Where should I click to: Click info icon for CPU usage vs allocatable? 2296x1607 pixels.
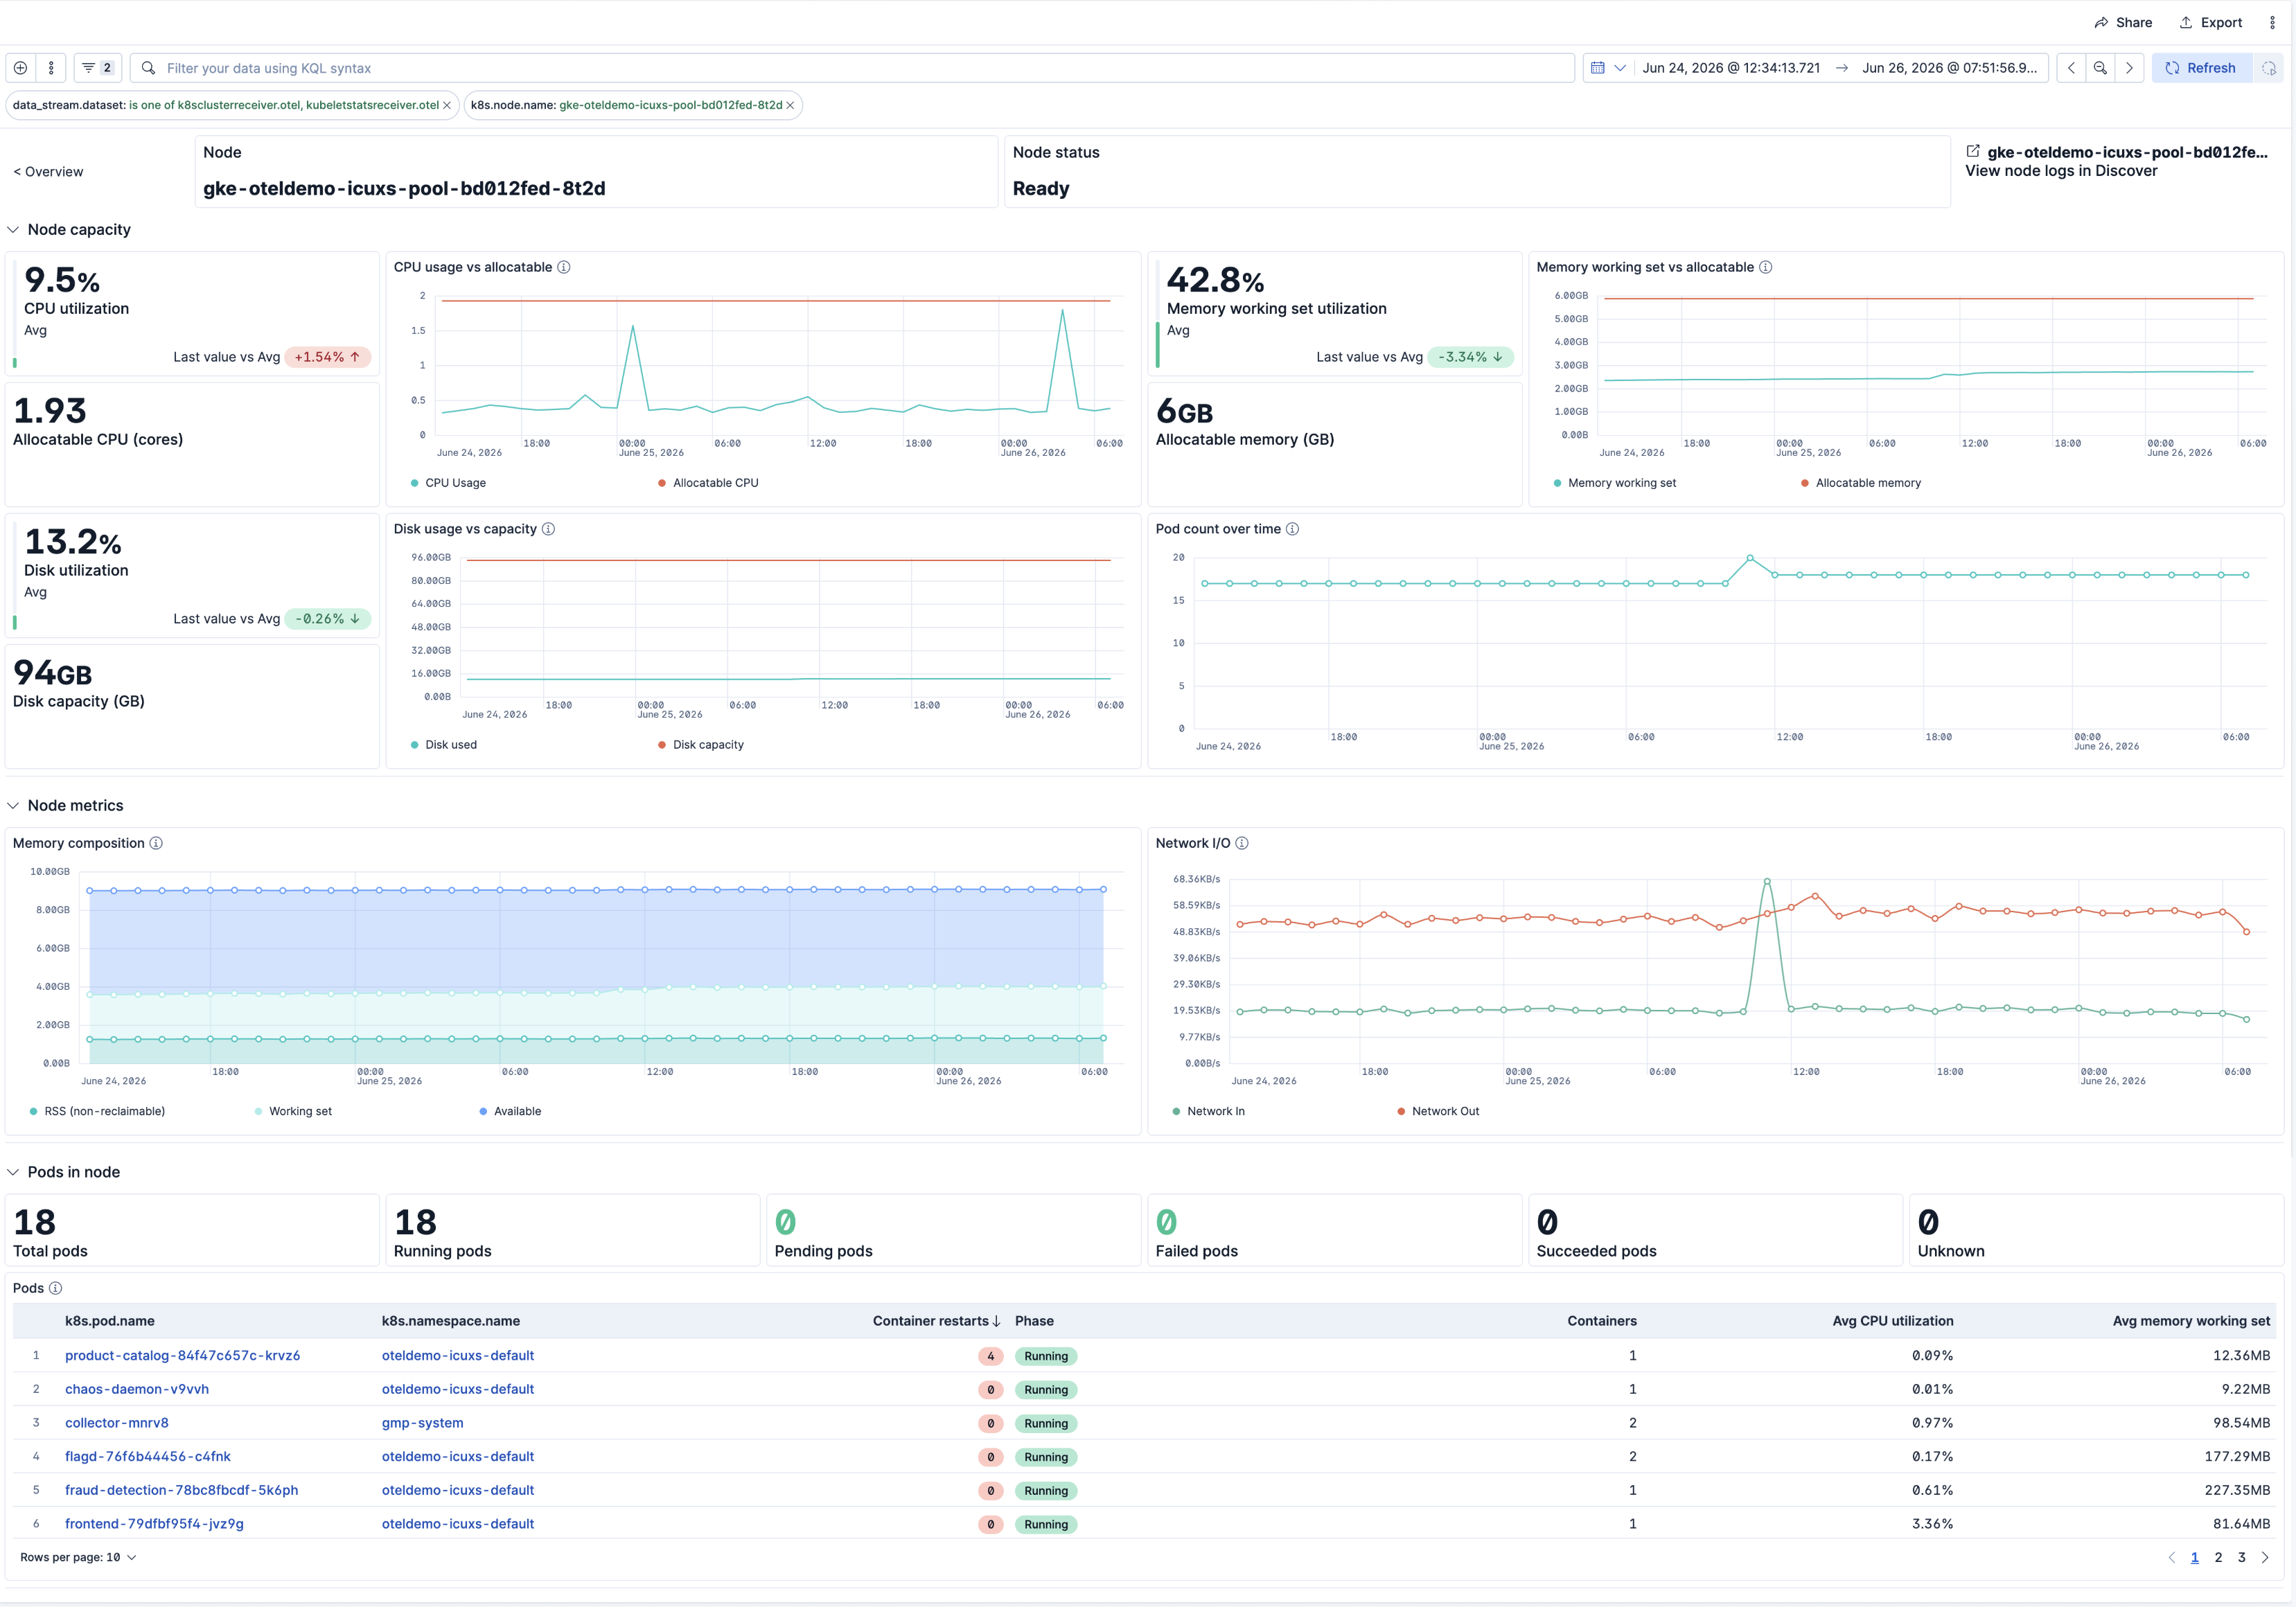[x=564, y=267]
